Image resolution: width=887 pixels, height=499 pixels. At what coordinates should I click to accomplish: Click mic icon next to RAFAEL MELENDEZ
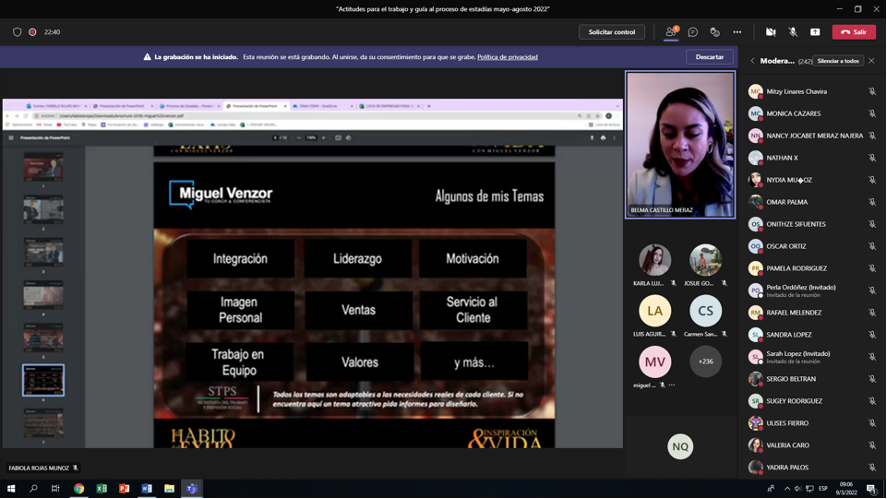[872, 312]
